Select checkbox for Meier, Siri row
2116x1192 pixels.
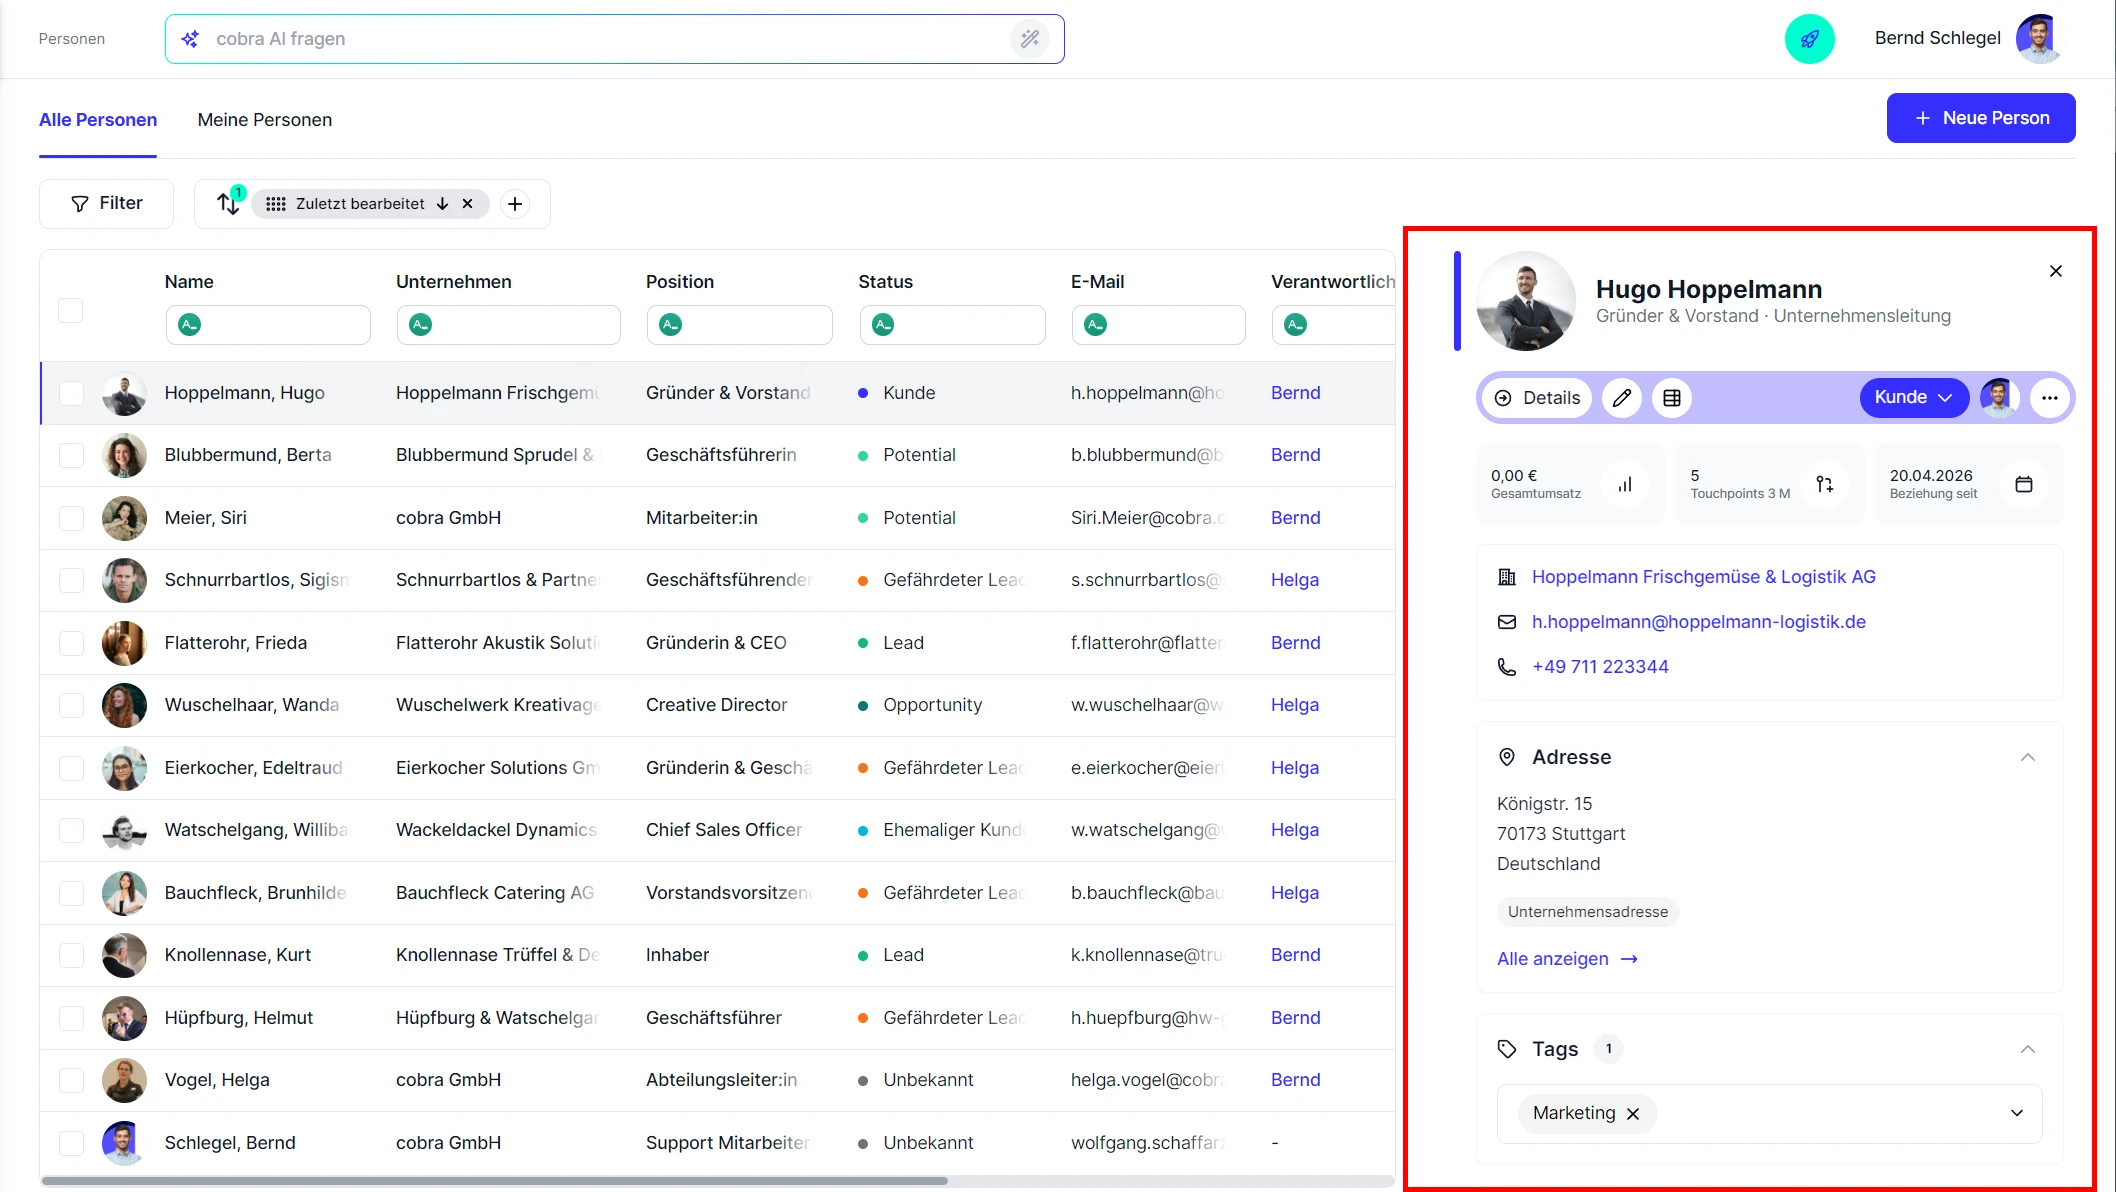coord(71,518)
